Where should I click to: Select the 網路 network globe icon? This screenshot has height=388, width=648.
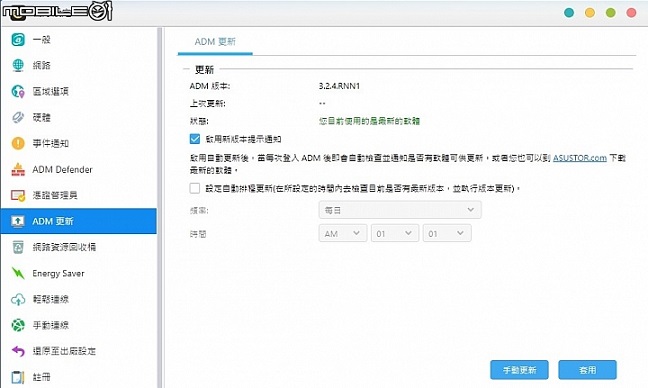(x=18, y=65)
